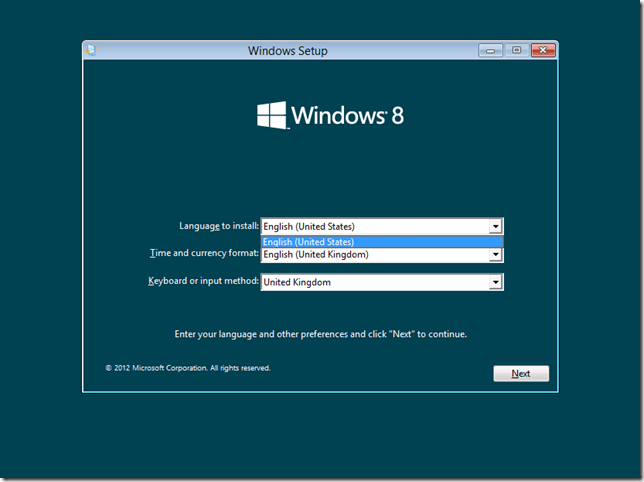
Task: Click the United Kingdom keyboard field
Action: (375, 283)
